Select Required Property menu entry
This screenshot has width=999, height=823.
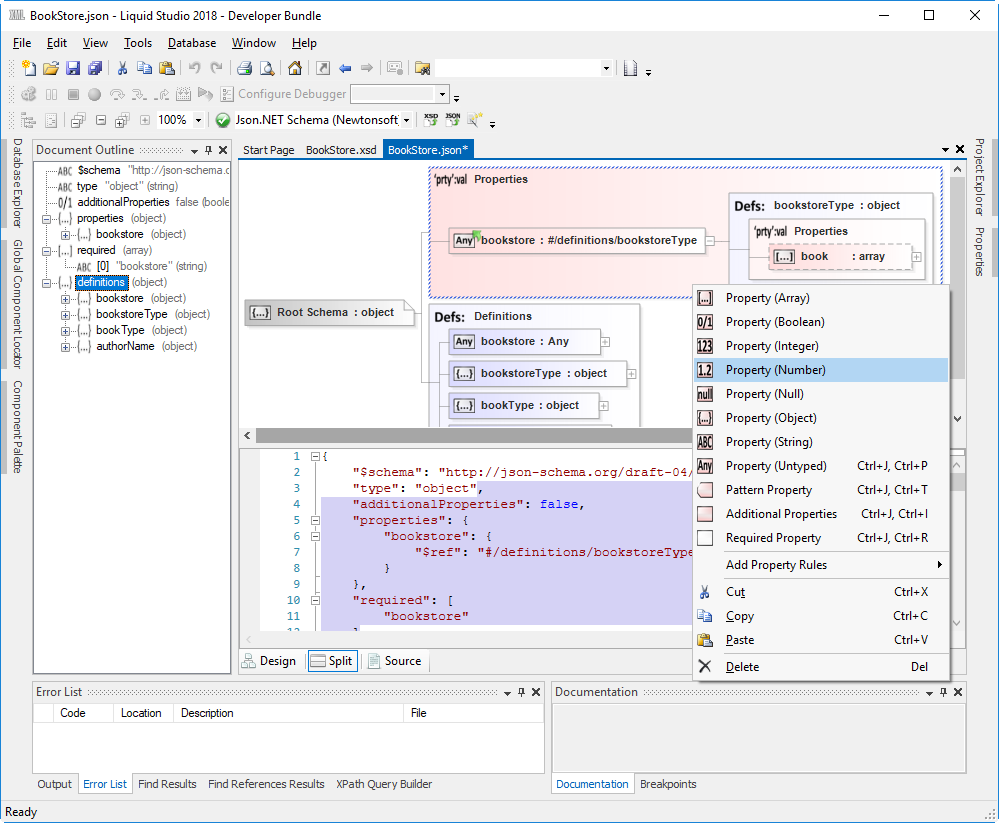click(x=773, y=538)
